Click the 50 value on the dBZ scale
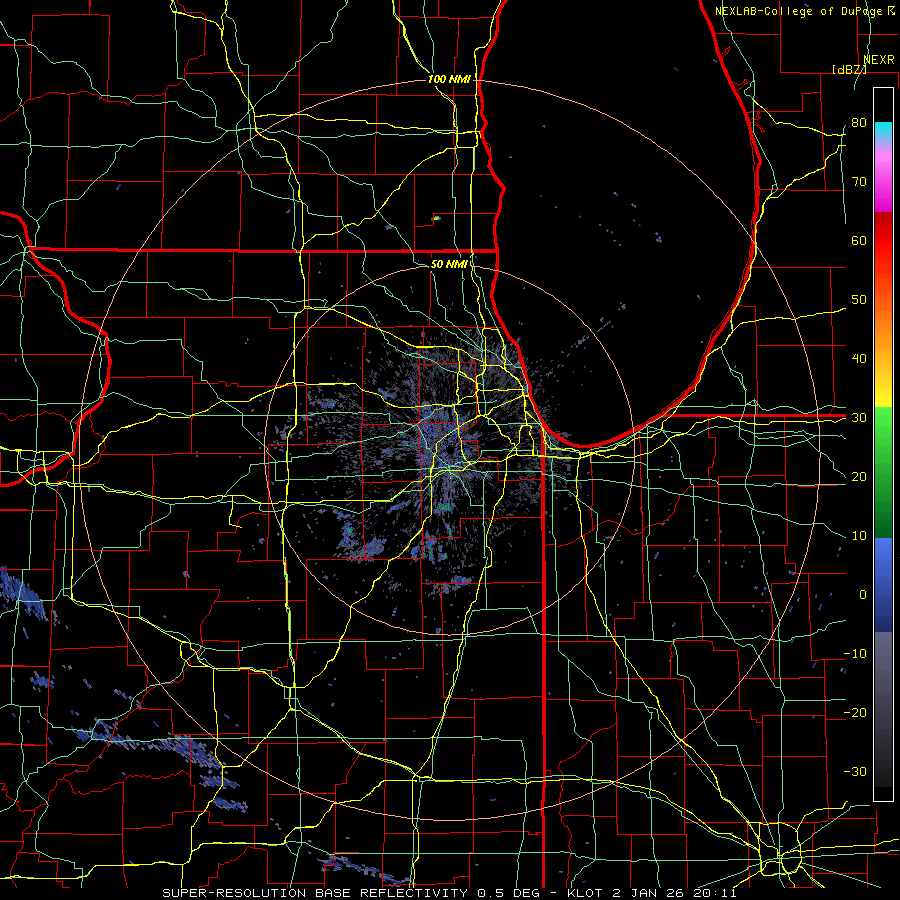 [x=859, y=300]
